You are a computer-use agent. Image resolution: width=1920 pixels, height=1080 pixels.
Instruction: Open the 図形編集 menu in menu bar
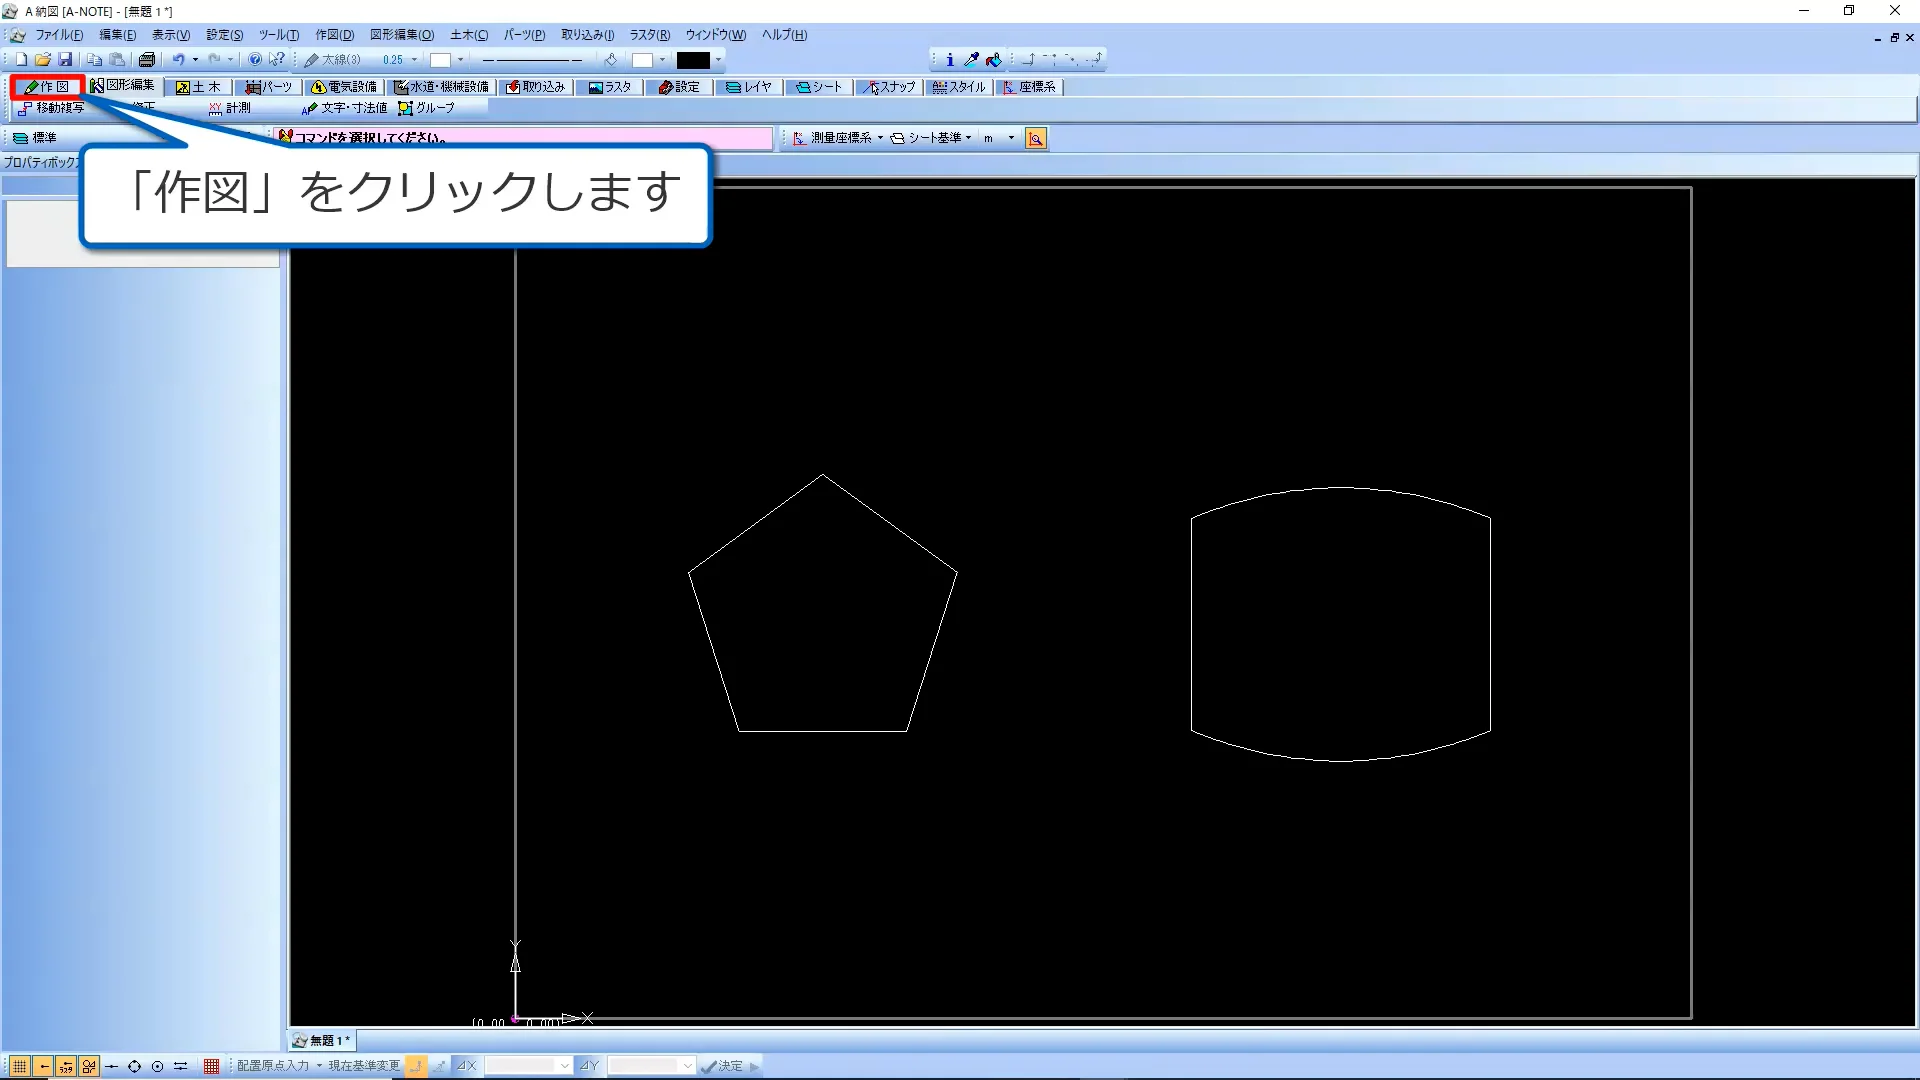tap(401, 35)
